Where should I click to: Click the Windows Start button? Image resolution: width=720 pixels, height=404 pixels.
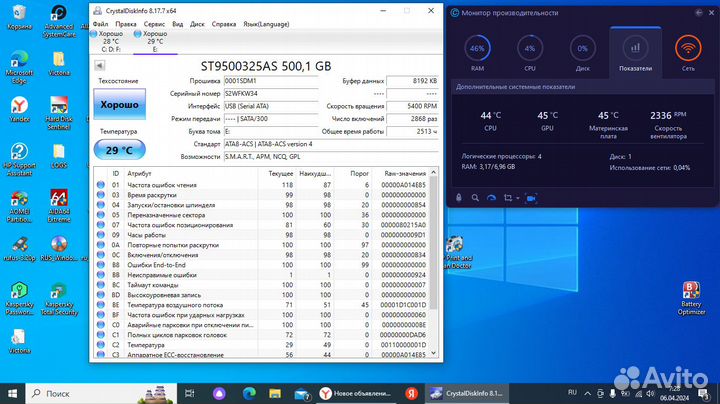12,393
